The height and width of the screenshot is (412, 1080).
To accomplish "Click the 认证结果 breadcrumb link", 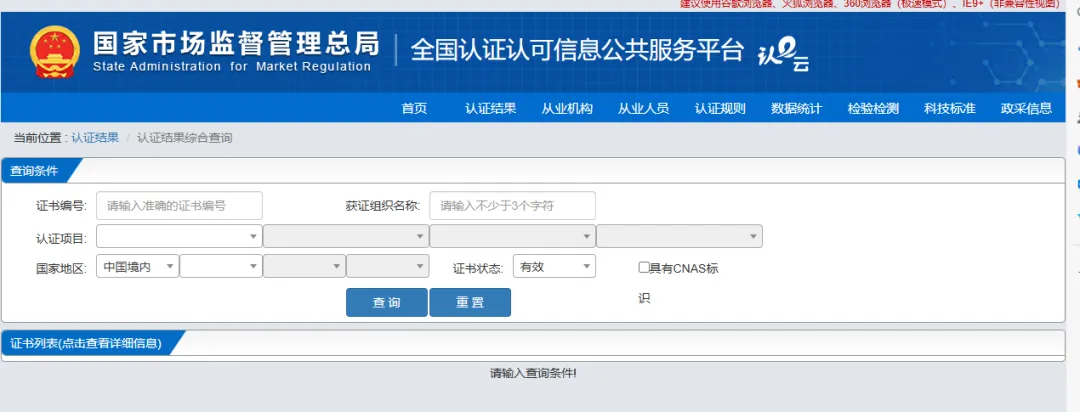I will (95, 138).
